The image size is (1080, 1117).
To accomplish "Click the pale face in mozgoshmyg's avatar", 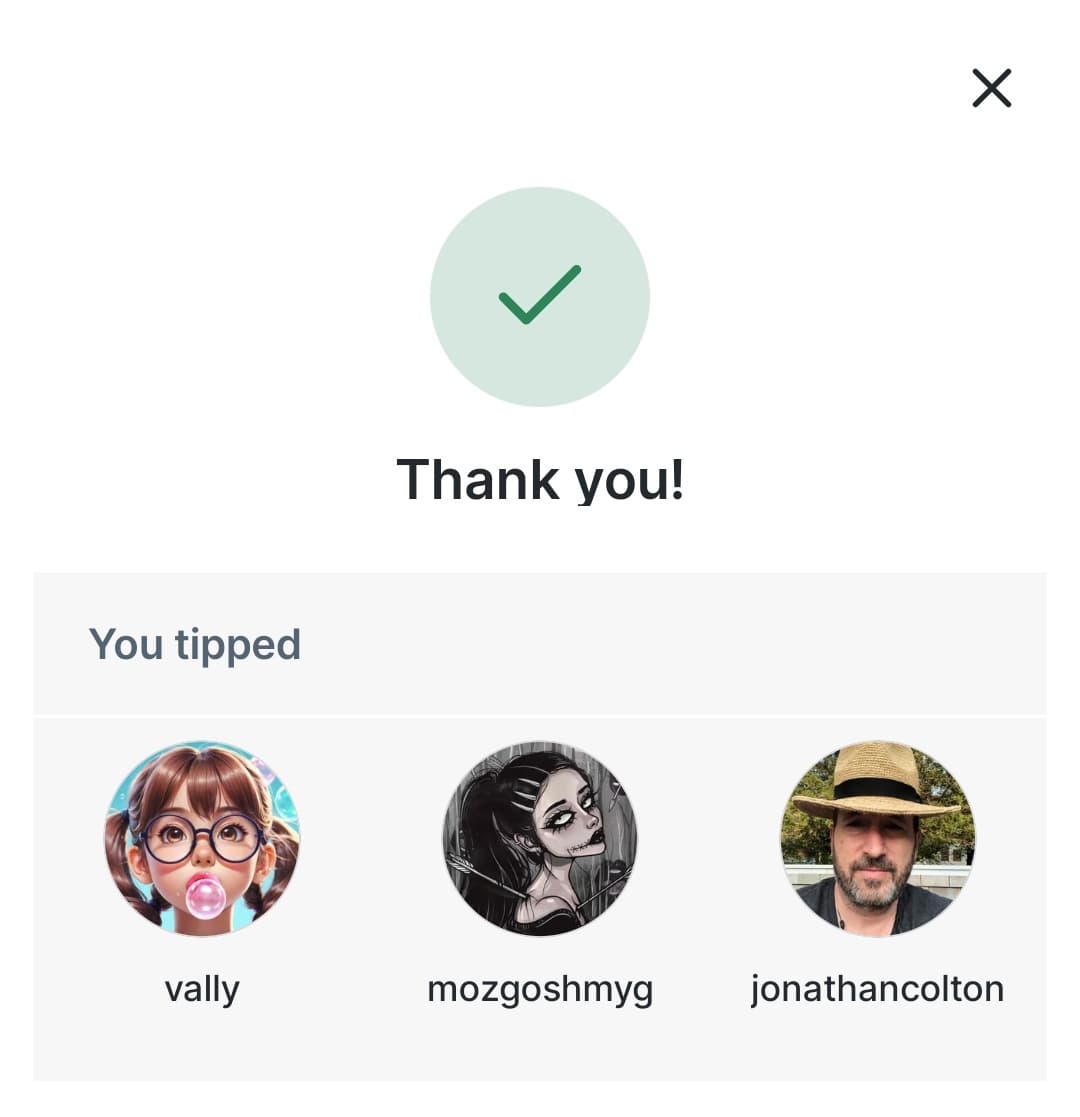I will click(x=572, y=815).
